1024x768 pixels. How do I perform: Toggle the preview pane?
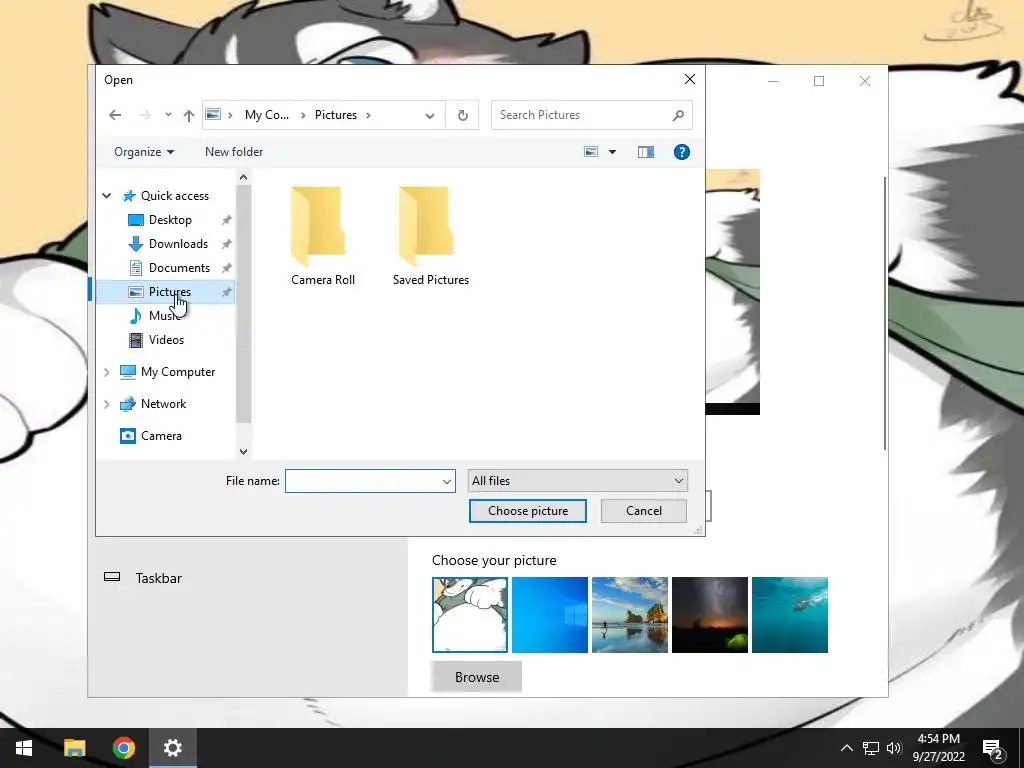646,152
